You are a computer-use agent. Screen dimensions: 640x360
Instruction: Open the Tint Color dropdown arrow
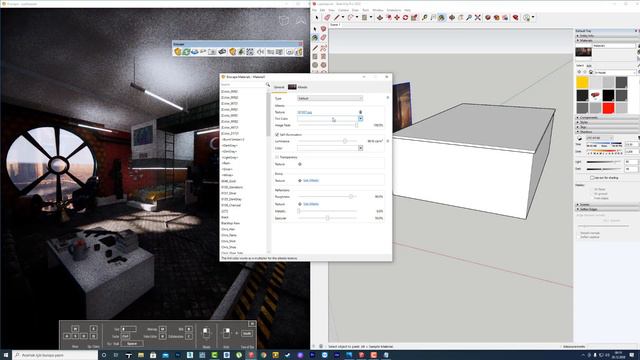click(360, 118)
